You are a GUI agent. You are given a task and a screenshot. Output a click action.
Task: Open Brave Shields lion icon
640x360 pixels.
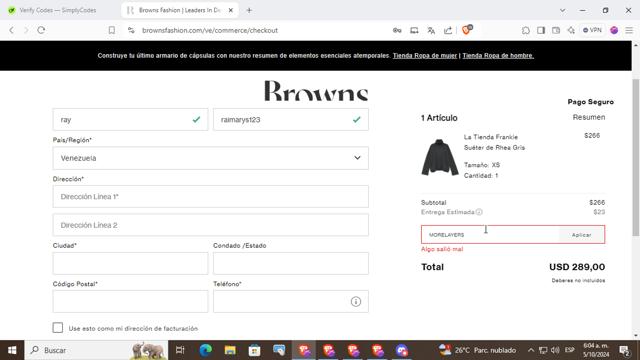(x=466, y=30)
